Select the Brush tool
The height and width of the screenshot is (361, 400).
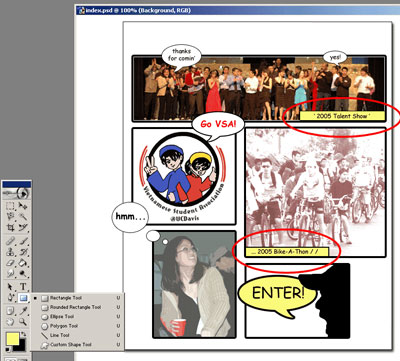[x=23, y=241]
